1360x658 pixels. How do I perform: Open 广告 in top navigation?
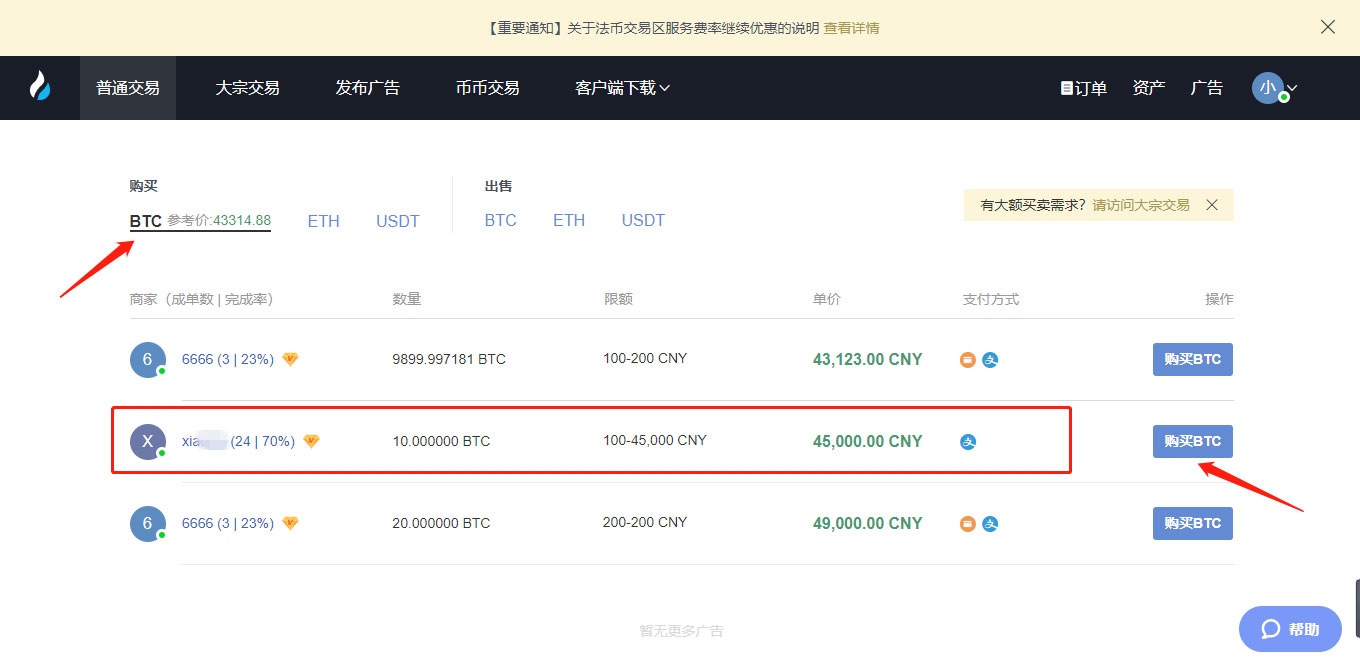coord(1207,88)
